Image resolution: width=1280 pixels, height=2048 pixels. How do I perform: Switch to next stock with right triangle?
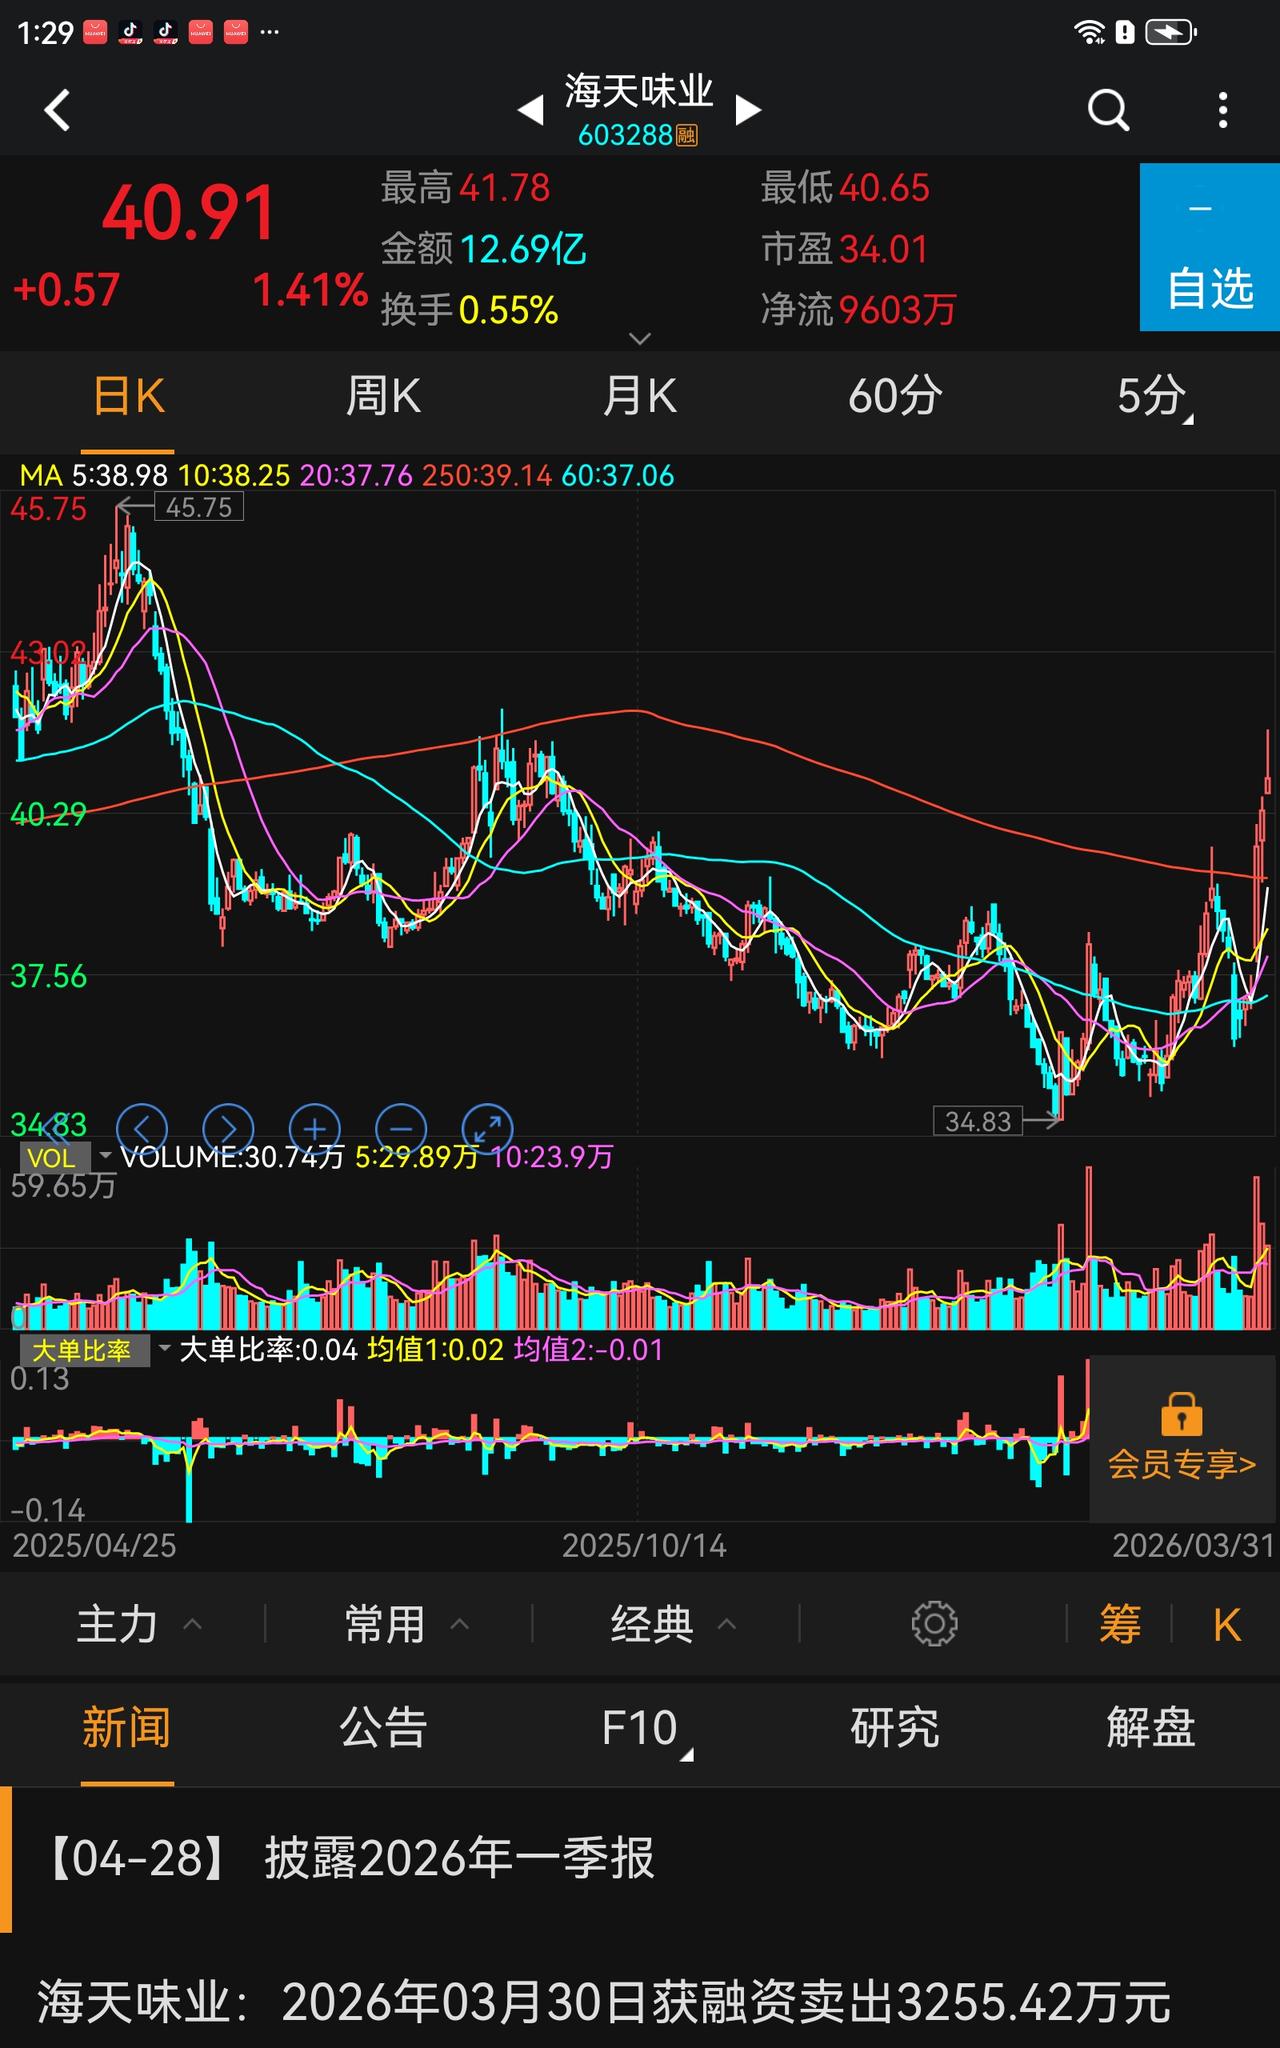748,109
